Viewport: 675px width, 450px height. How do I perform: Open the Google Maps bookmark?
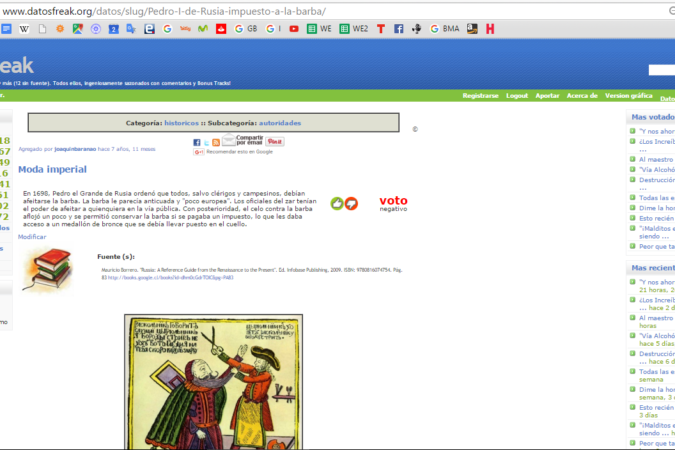pyautogui.click(x=77, y=29)
